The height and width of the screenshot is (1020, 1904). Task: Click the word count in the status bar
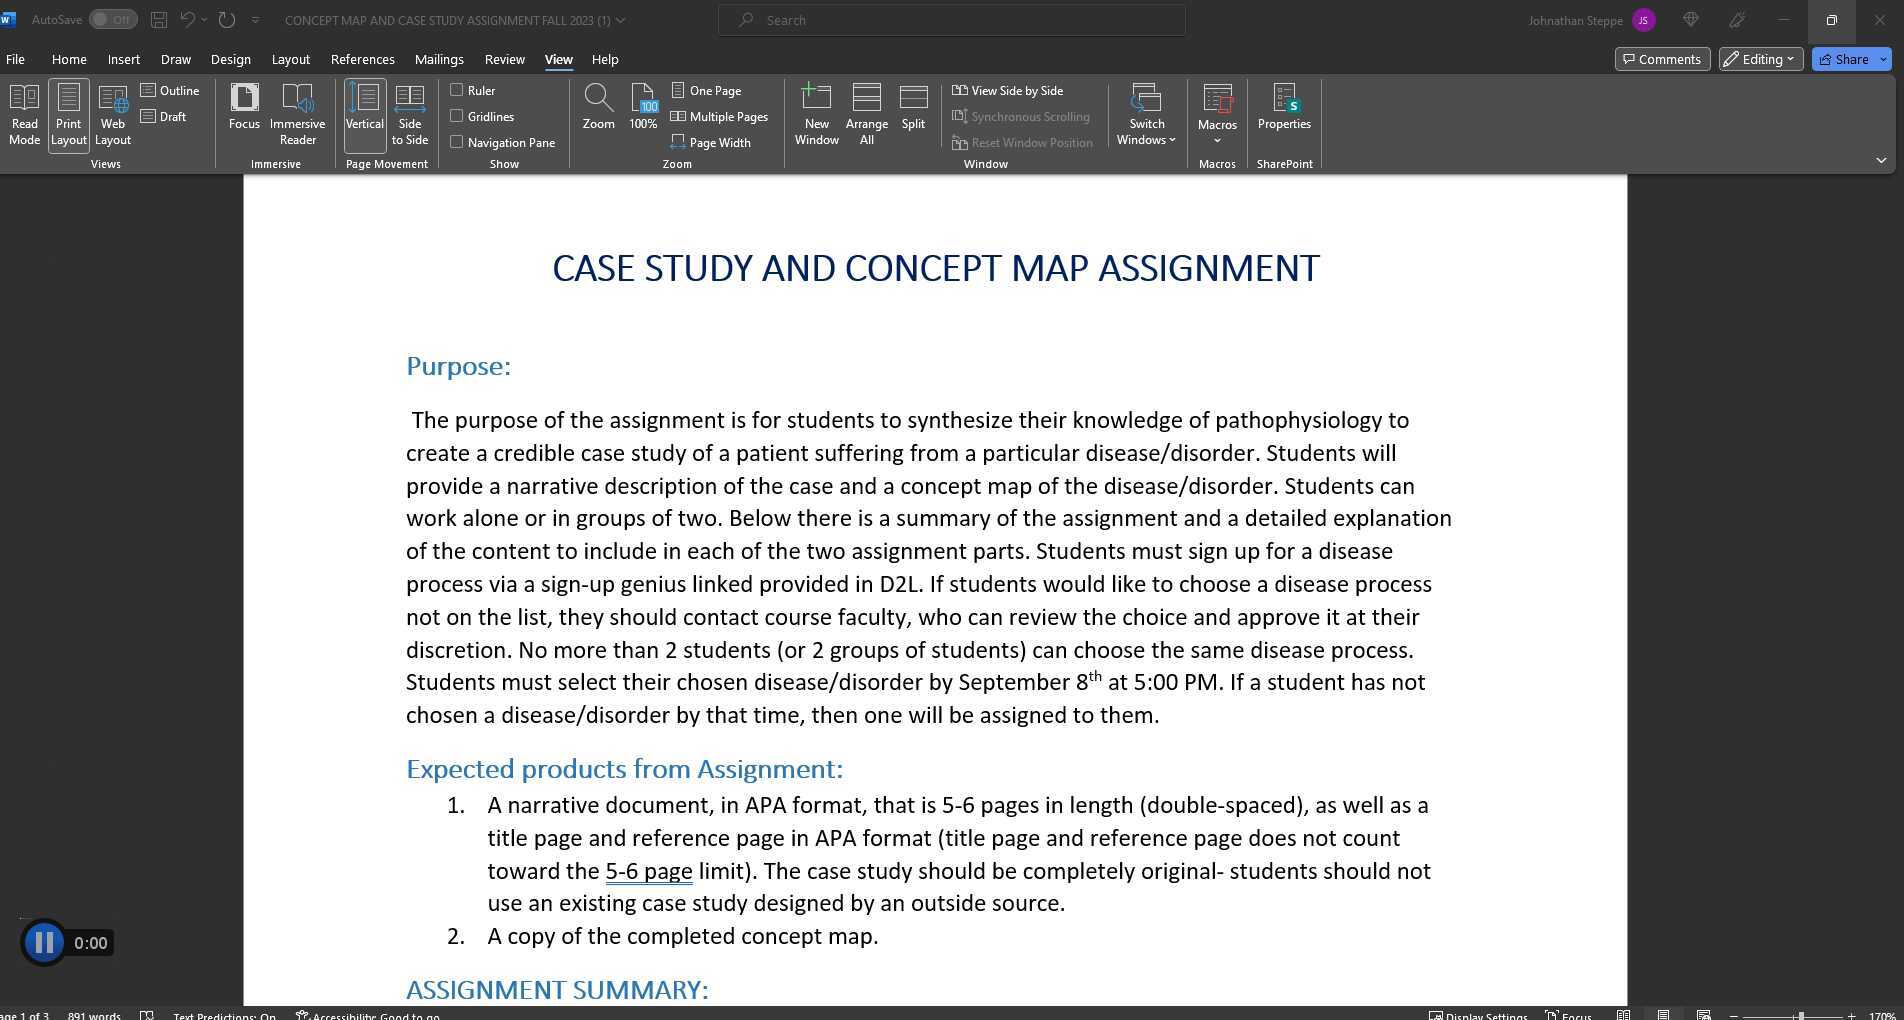tap(94, 1015)
